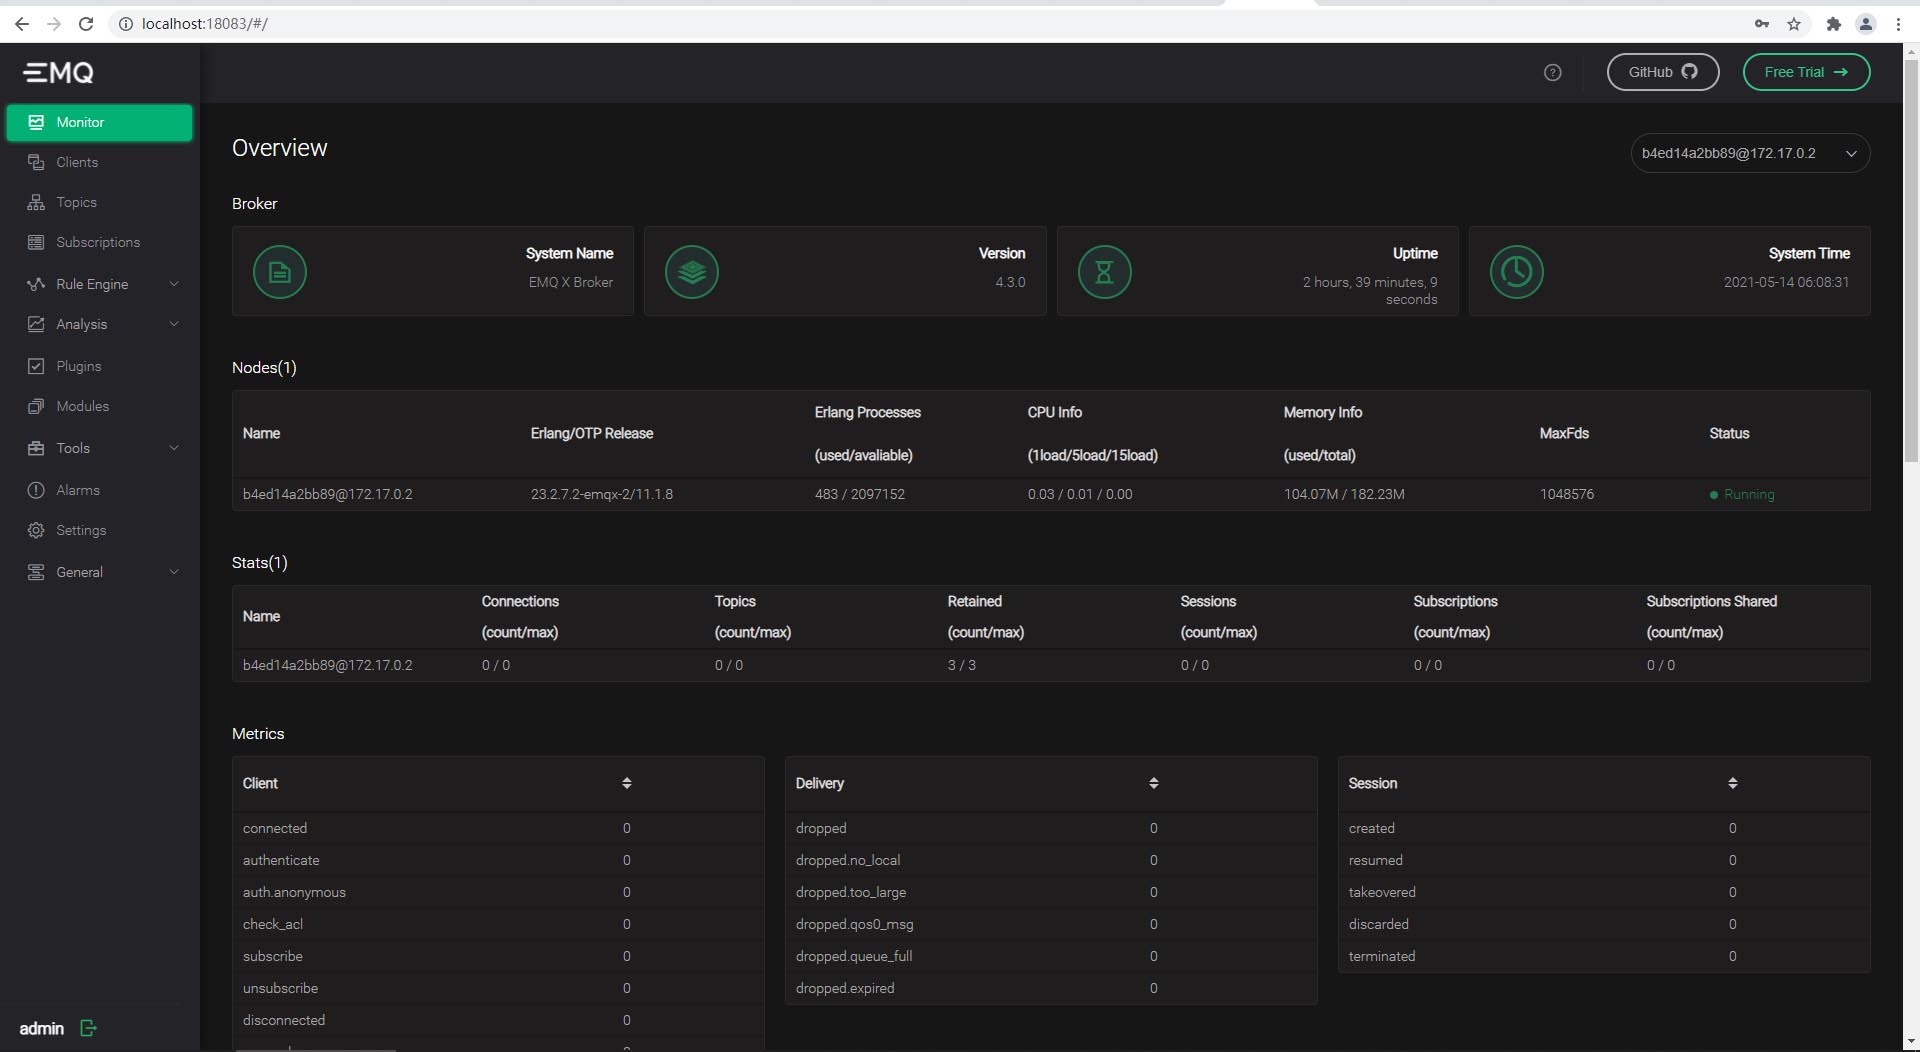1920x1052 pixels.
Task: Click the auth.anonymous metric row
Action: tap(498, 892)
